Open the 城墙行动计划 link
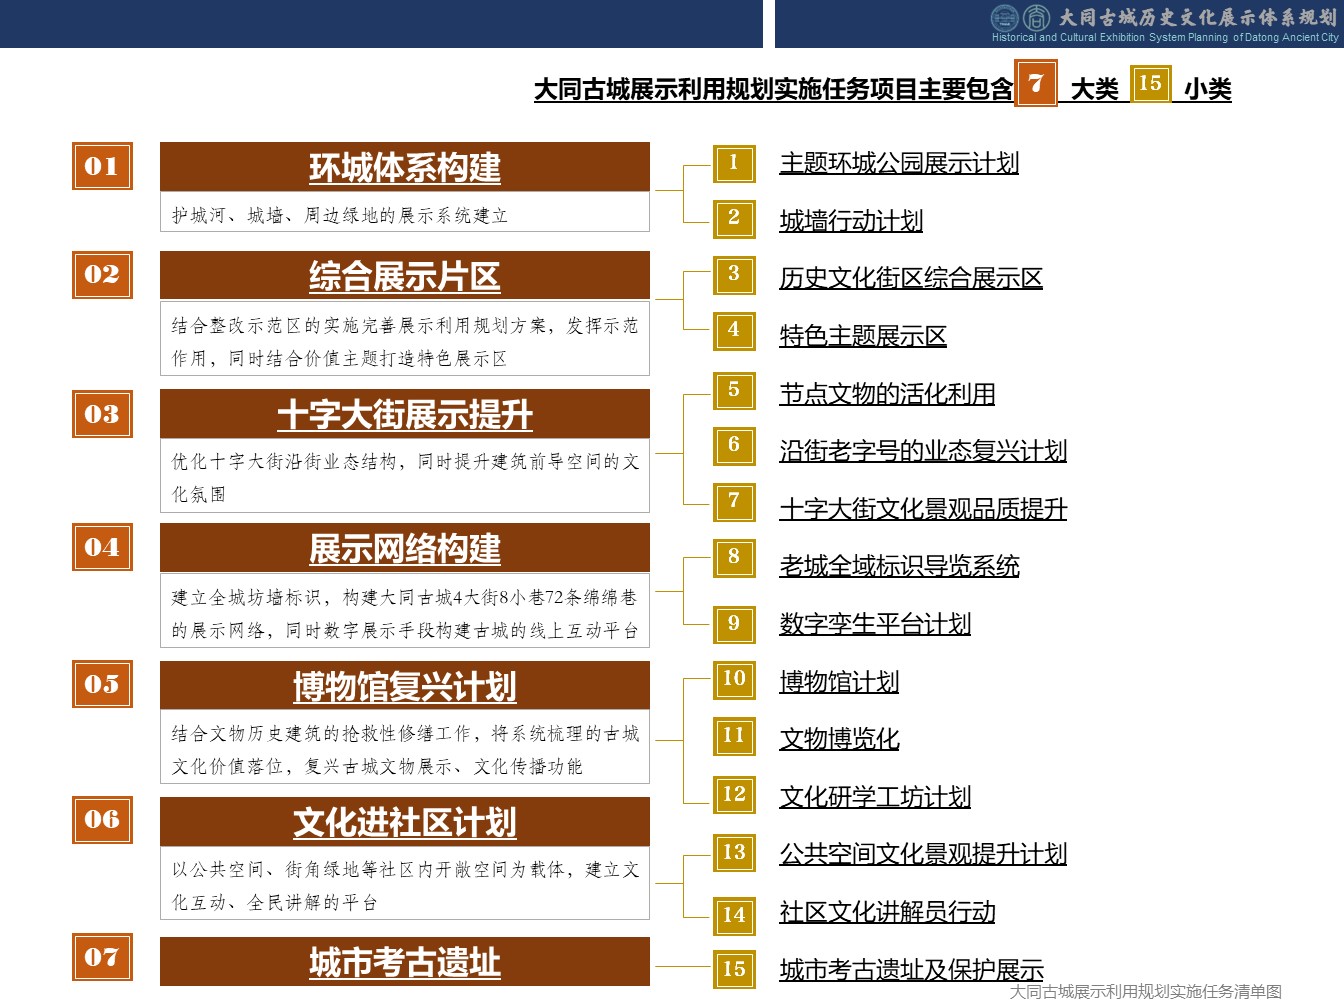This screenshot has width=1344, height=1008. 851,221
